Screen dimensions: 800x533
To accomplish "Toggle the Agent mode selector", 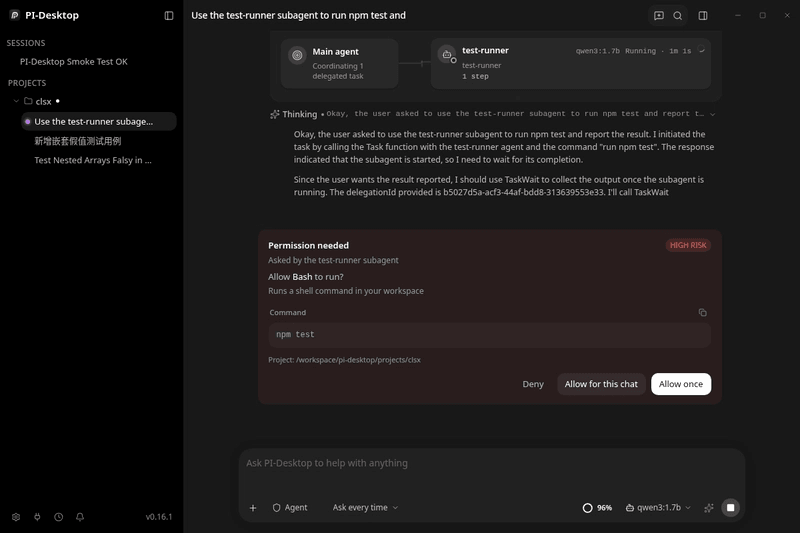I will point(290,507).
